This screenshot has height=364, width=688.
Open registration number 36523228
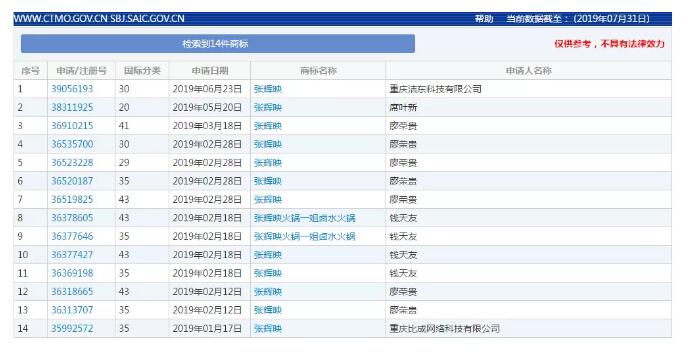[x=72, y=163]
